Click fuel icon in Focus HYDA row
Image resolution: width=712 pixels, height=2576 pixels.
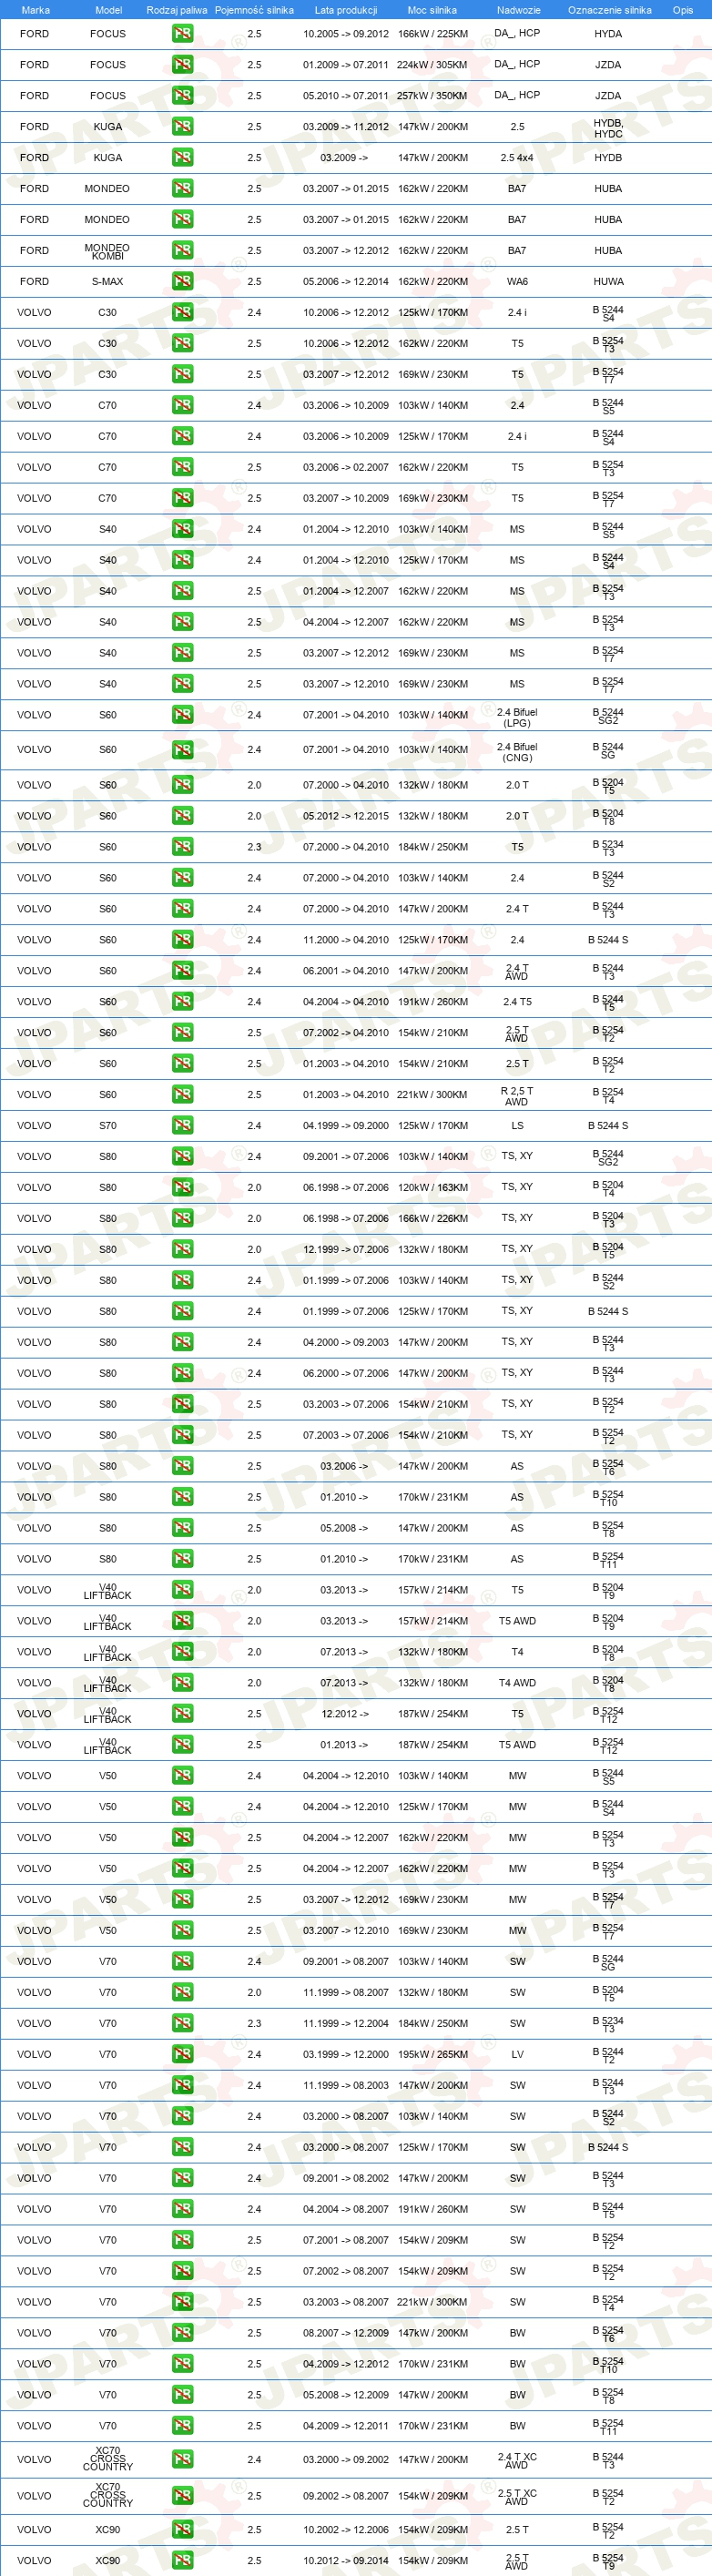click(182, 33)
